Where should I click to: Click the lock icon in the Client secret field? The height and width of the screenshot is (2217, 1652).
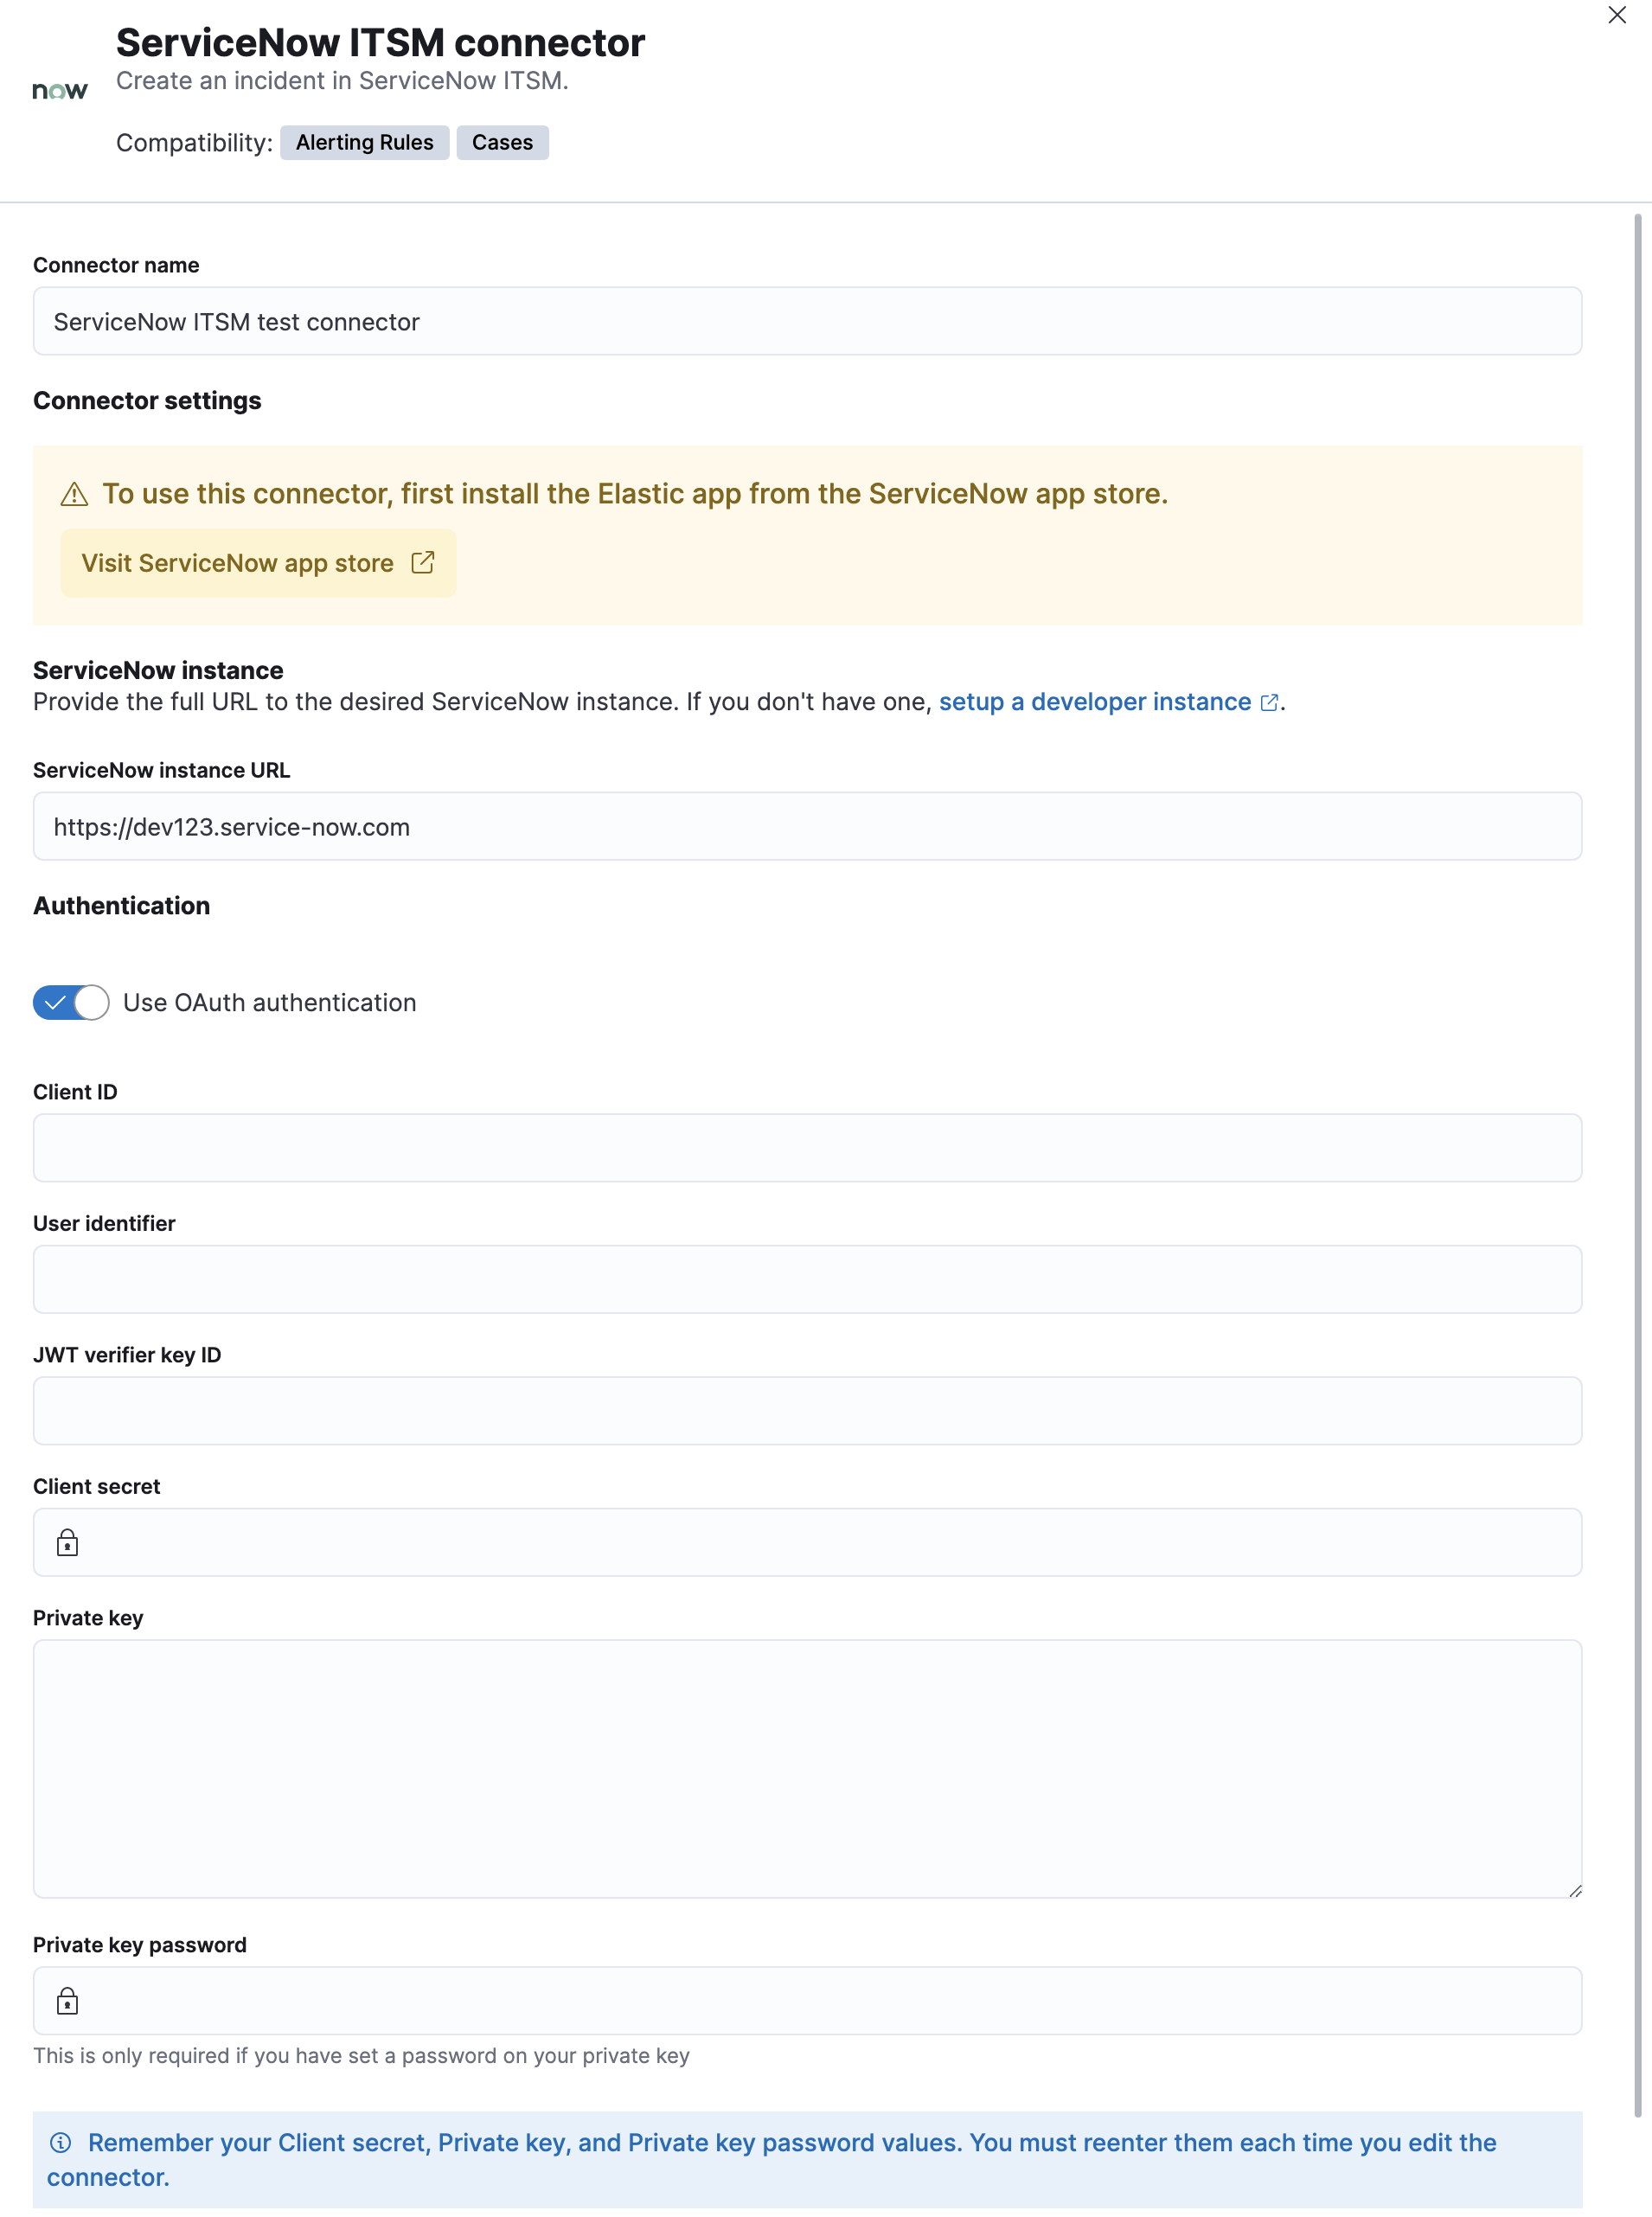67,1542
